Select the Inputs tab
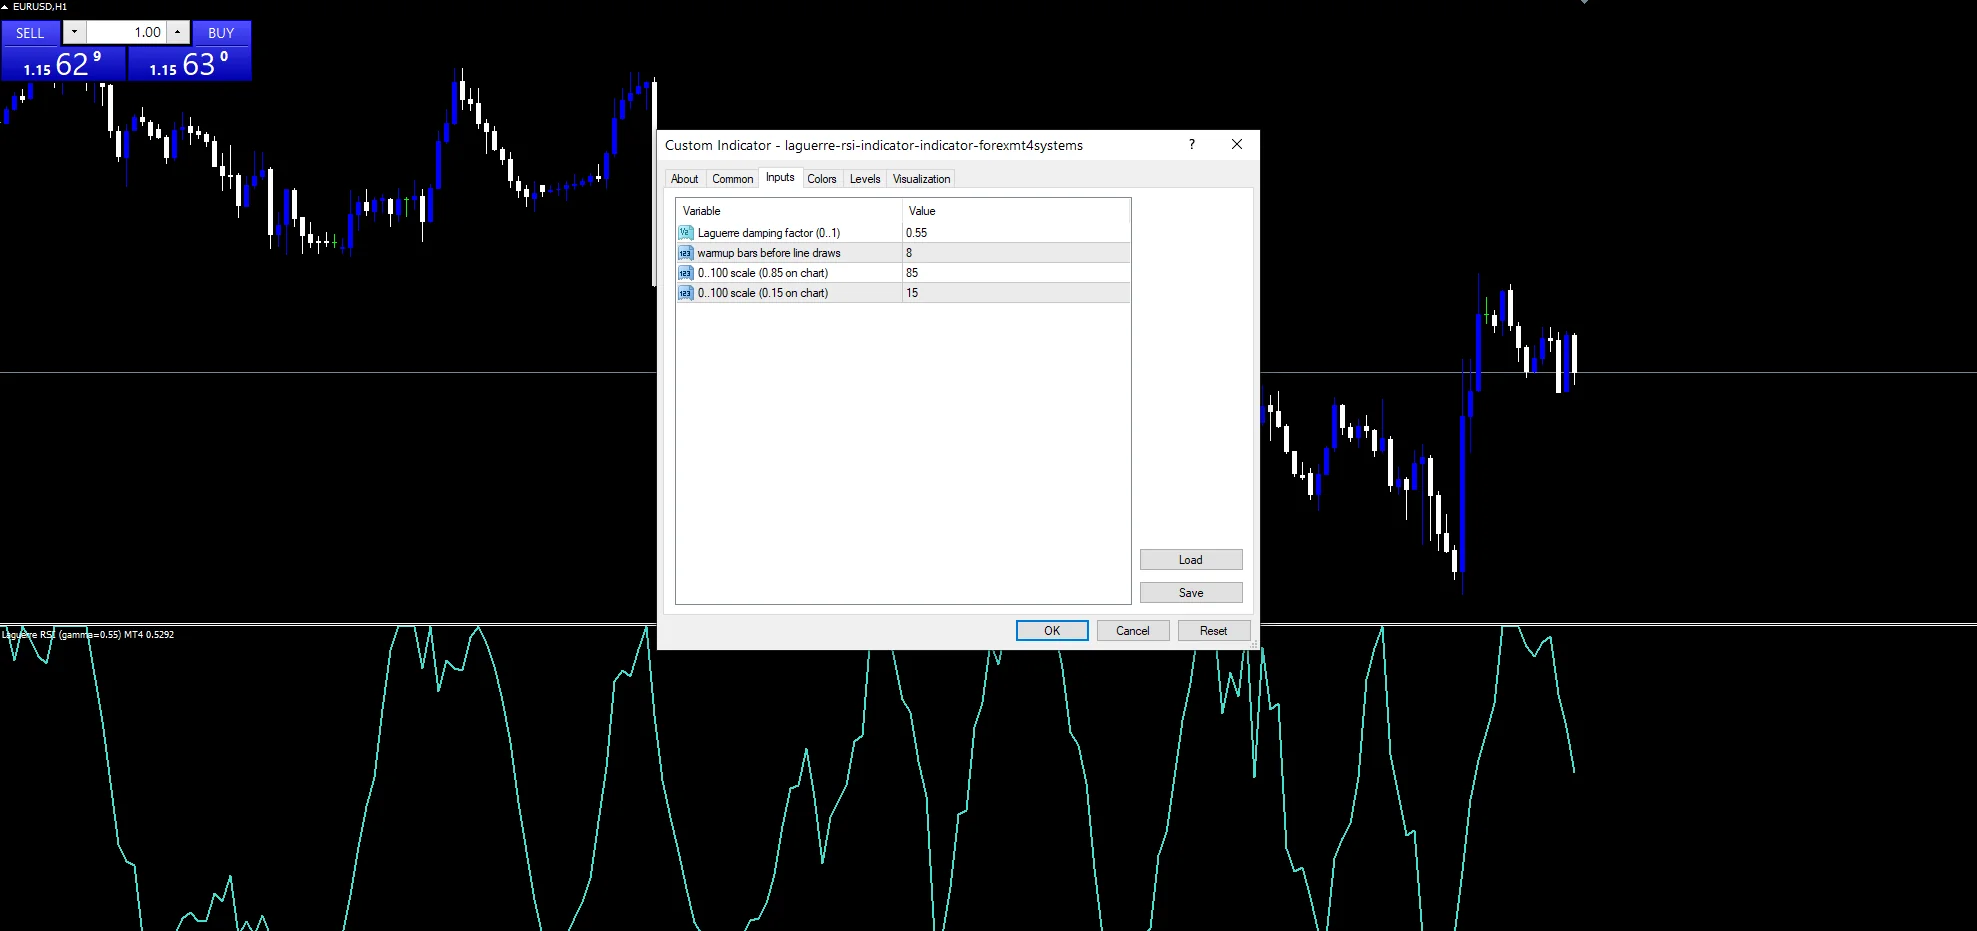Viewport: 1977px width, 931px height. [x=780, y=177]
